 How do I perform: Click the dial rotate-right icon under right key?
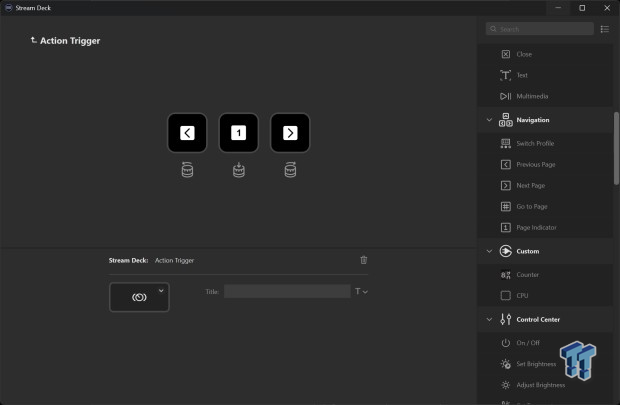point(290,170)
